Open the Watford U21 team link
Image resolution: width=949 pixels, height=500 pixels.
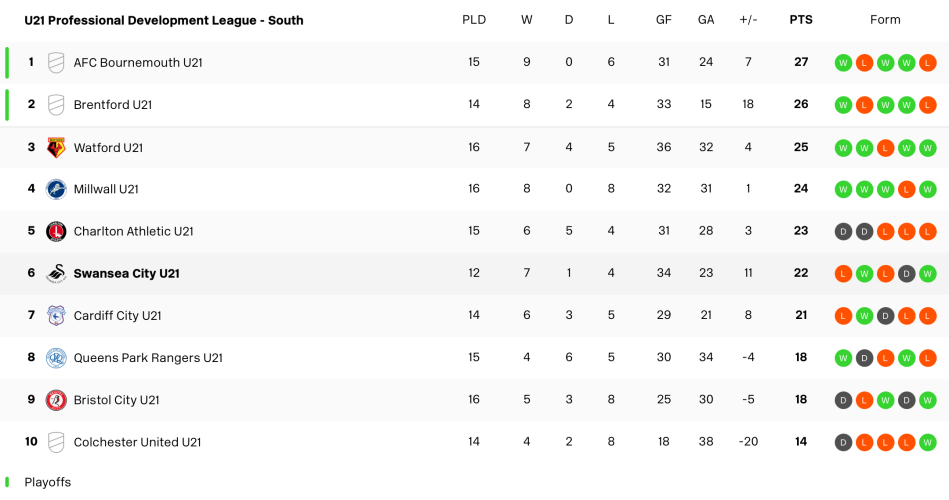[x=108, y=148]
